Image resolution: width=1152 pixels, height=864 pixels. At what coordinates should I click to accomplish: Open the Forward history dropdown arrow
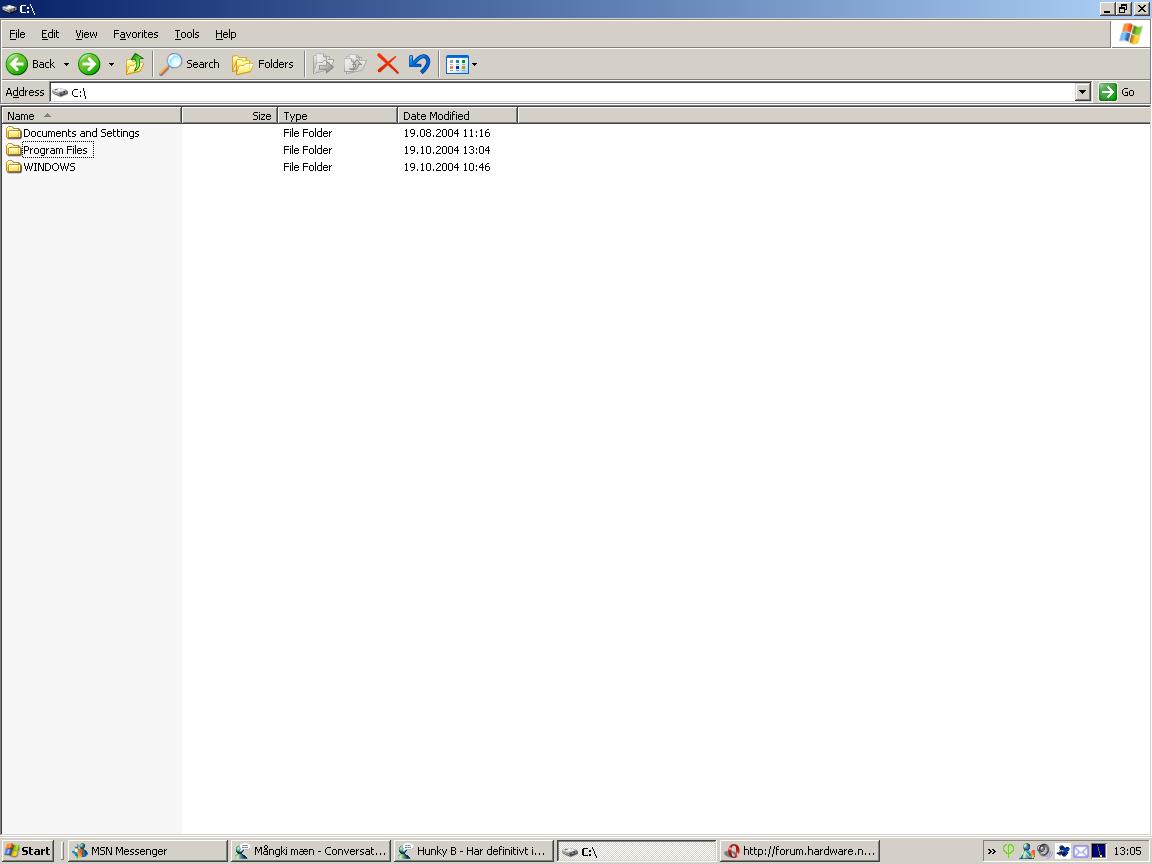coord(112,65)
